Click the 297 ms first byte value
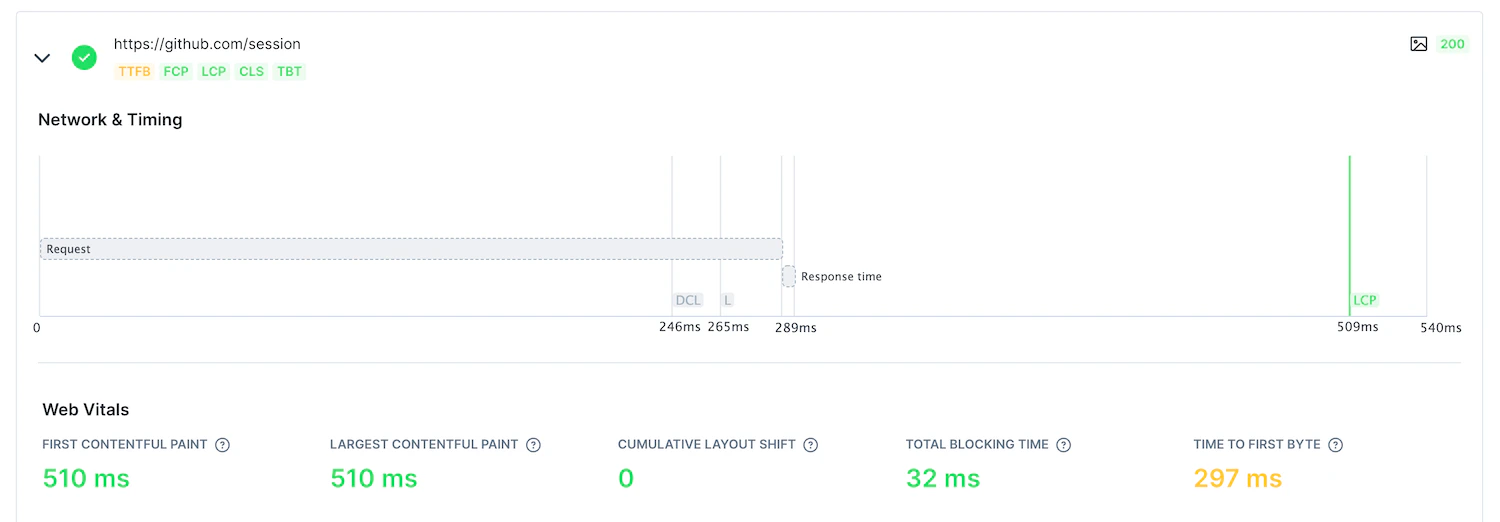 (x=1238, y=479)
